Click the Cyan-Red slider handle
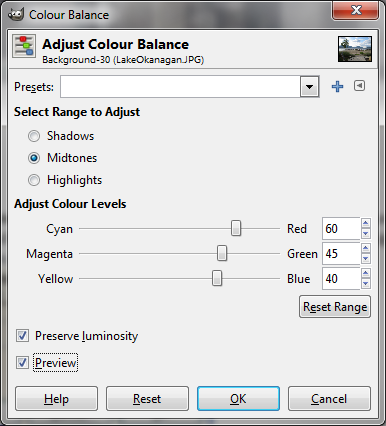This screenshot has height=426, width=386. (236, 228)
